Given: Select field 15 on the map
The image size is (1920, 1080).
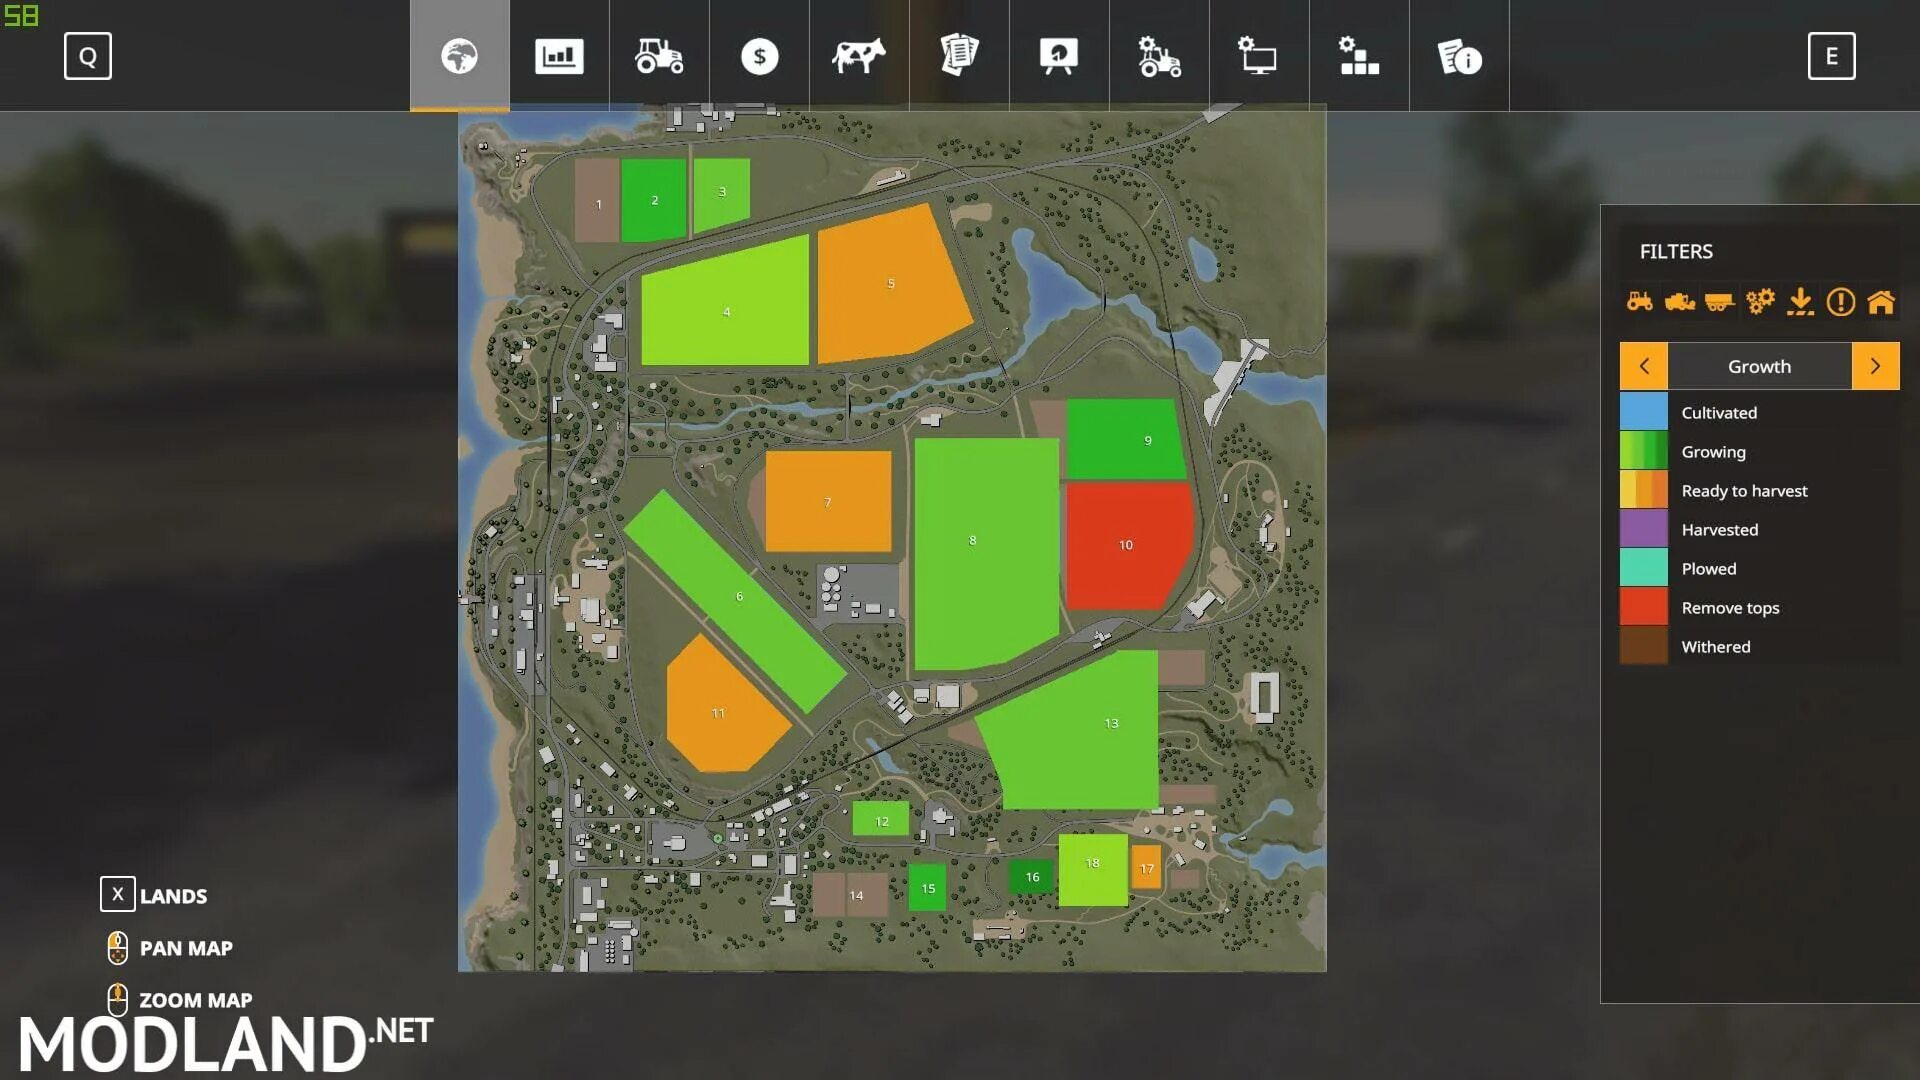Looking at the screenshot, I should click(927, 887).
